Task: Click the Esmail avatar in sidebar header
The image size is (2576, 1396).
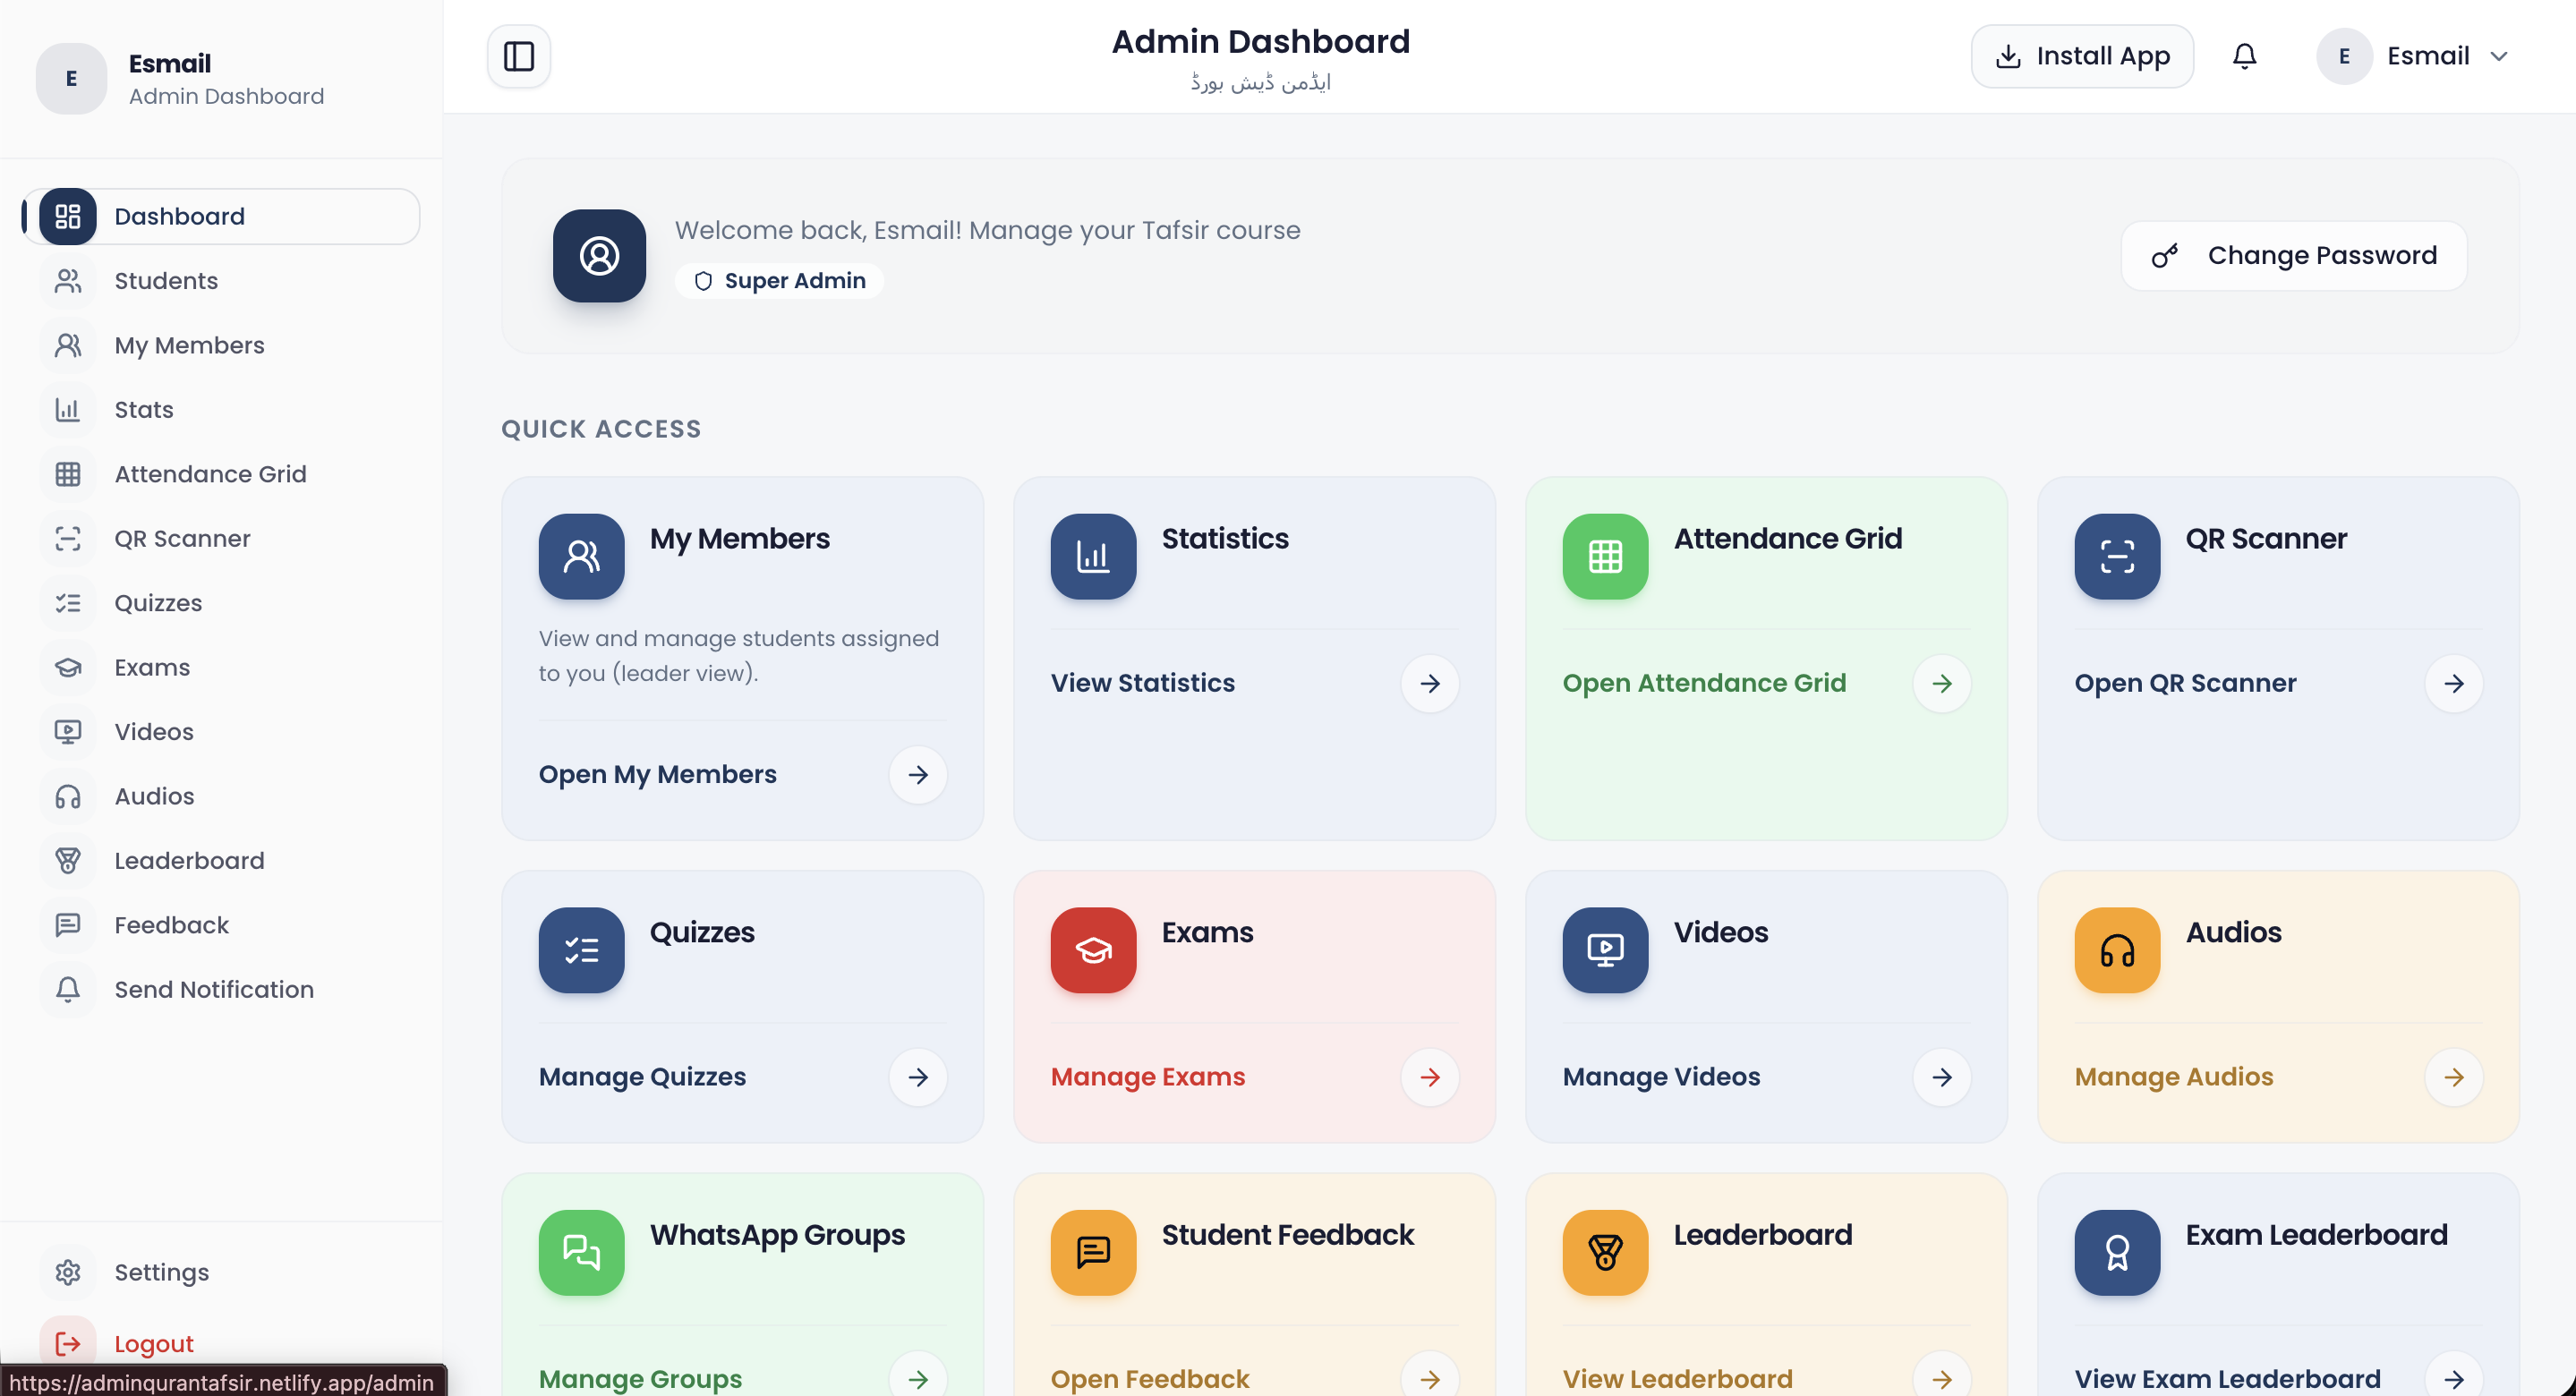Action: point(71,78)
